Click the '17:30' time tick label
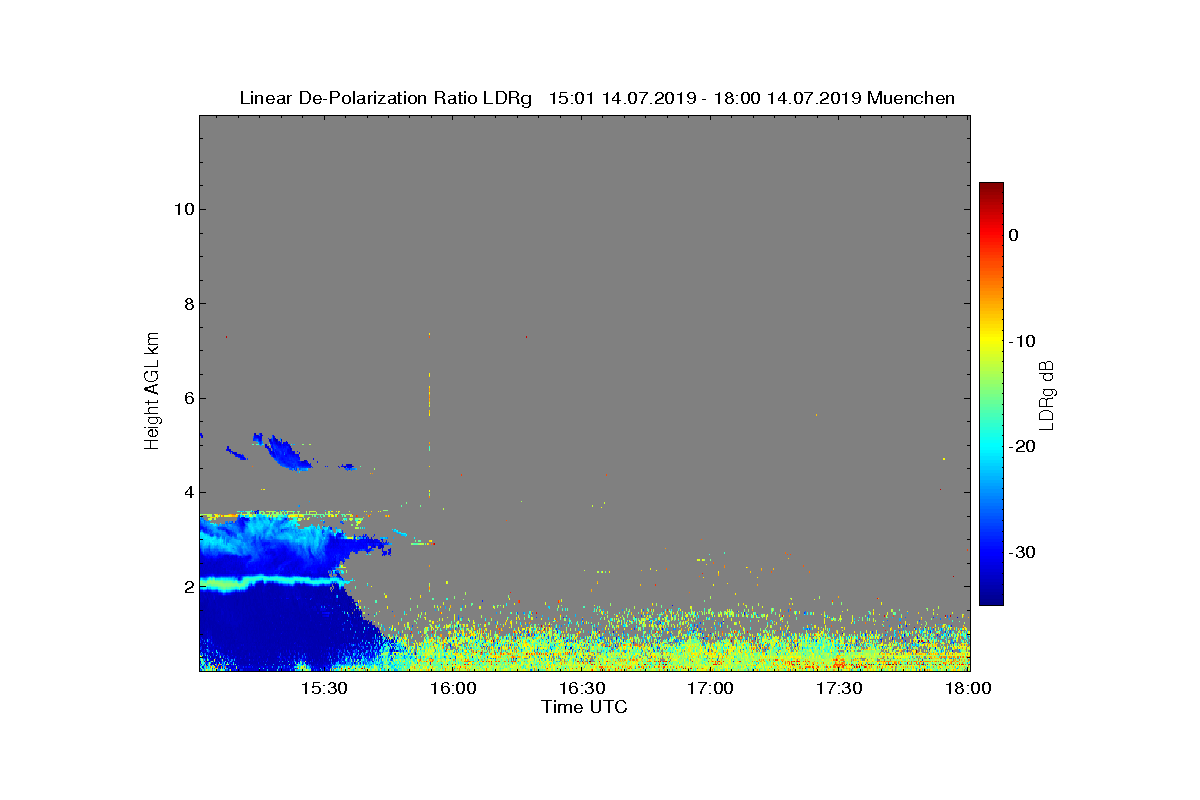Image resolution: width=1200 pixels, height=800 pixels. click(x=840, y=688)
